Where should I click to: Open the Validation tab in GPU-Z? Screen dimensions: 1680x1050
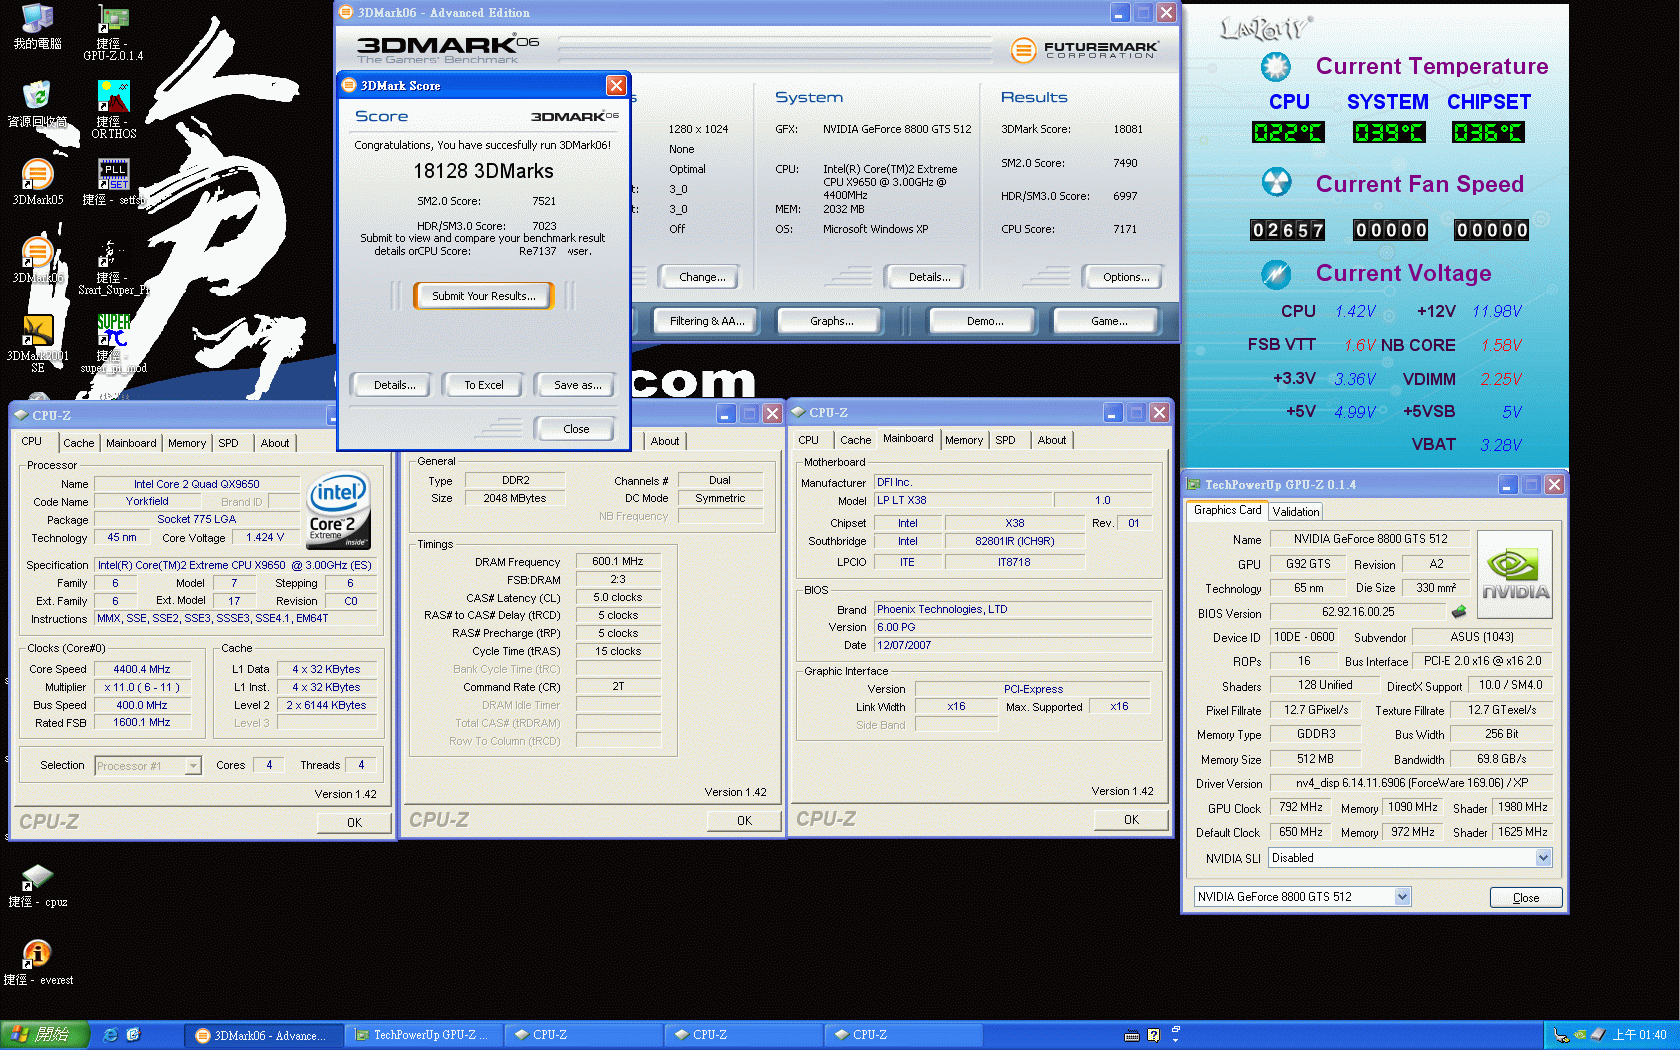click(1295, 512)
